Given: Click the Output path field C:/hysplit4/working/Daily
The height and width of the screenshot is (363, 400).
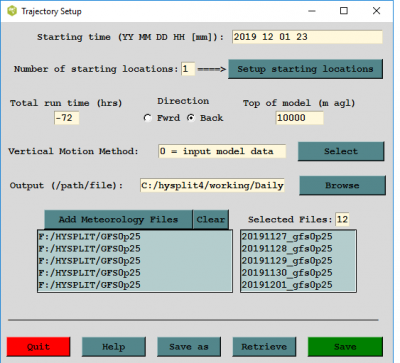Looking at the screenshot, I should click(x=212, y=185).
